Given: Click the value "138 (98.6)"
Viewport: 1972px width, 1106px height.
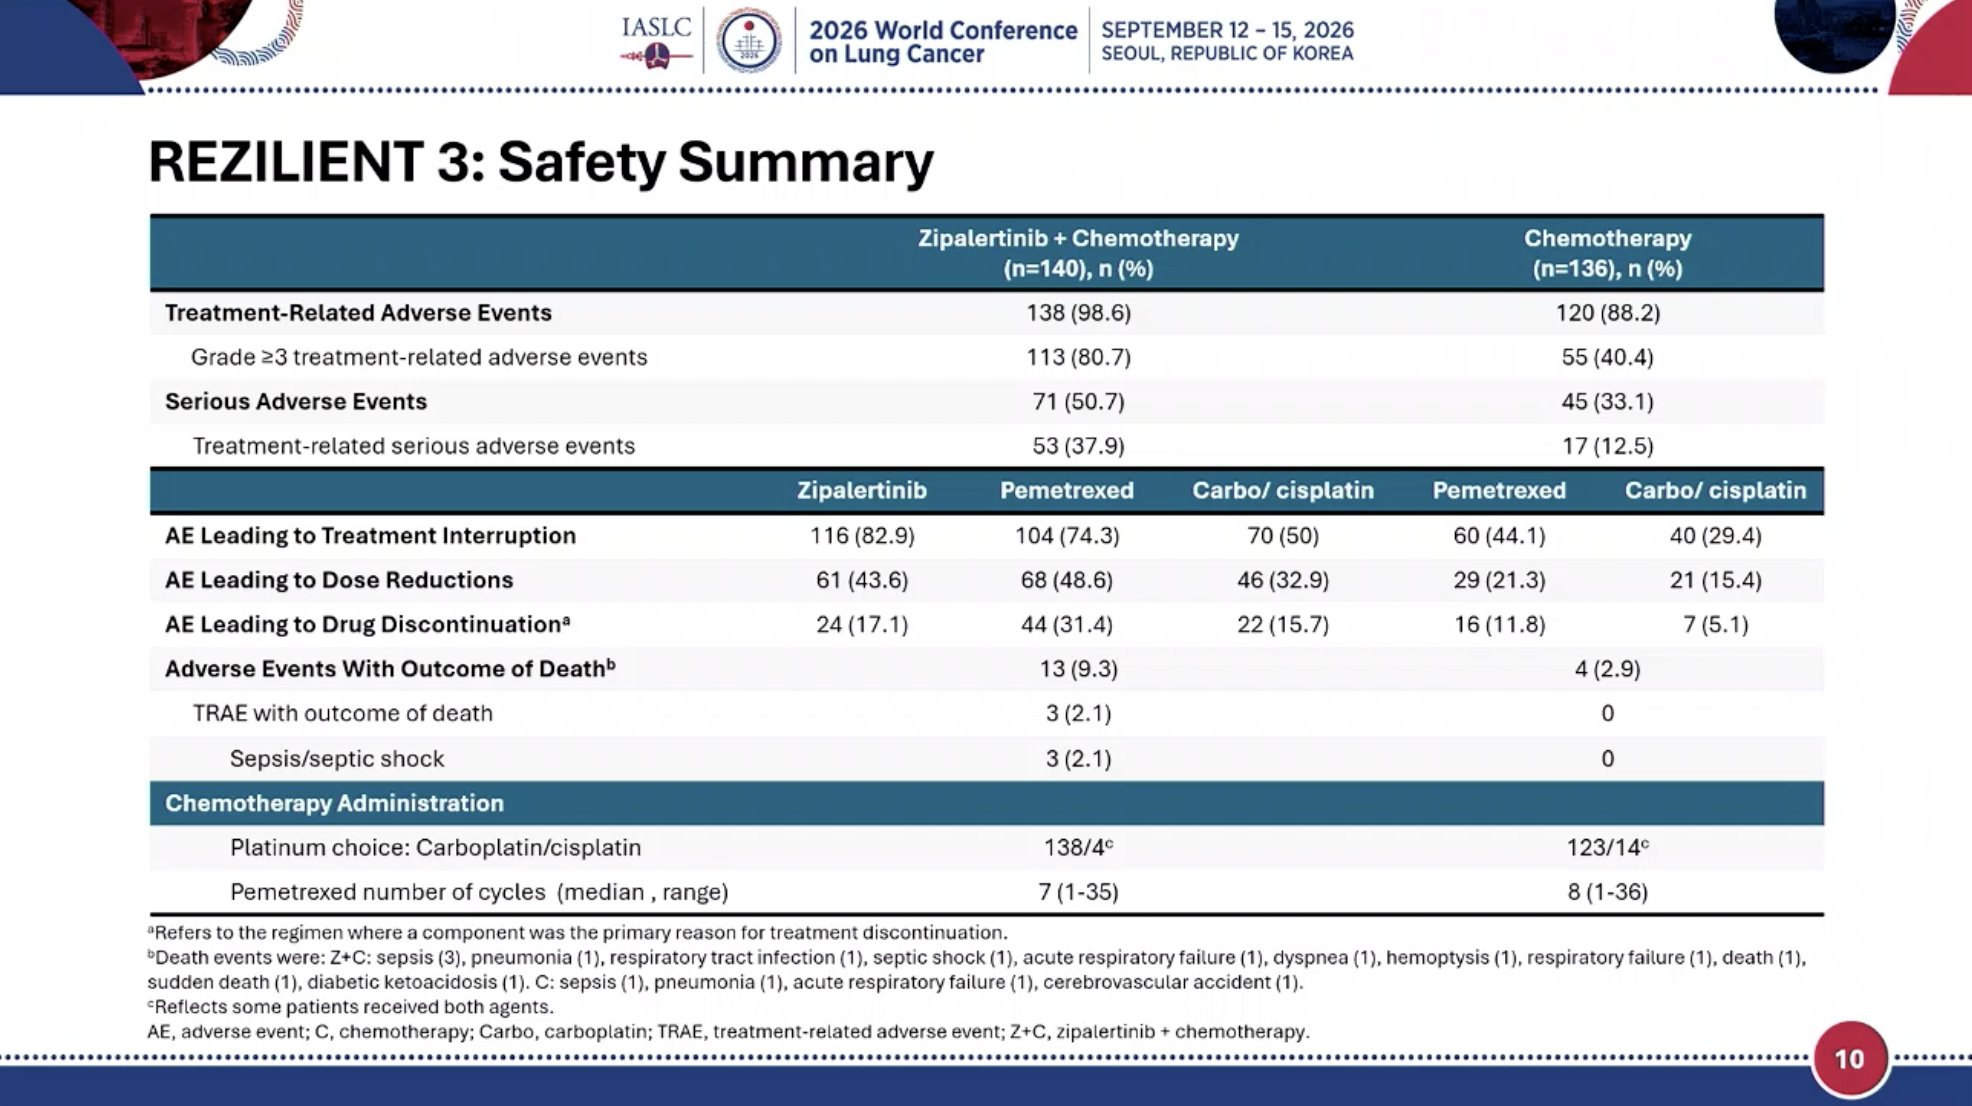Looking at the screenshot, I should click(1078, 313).
